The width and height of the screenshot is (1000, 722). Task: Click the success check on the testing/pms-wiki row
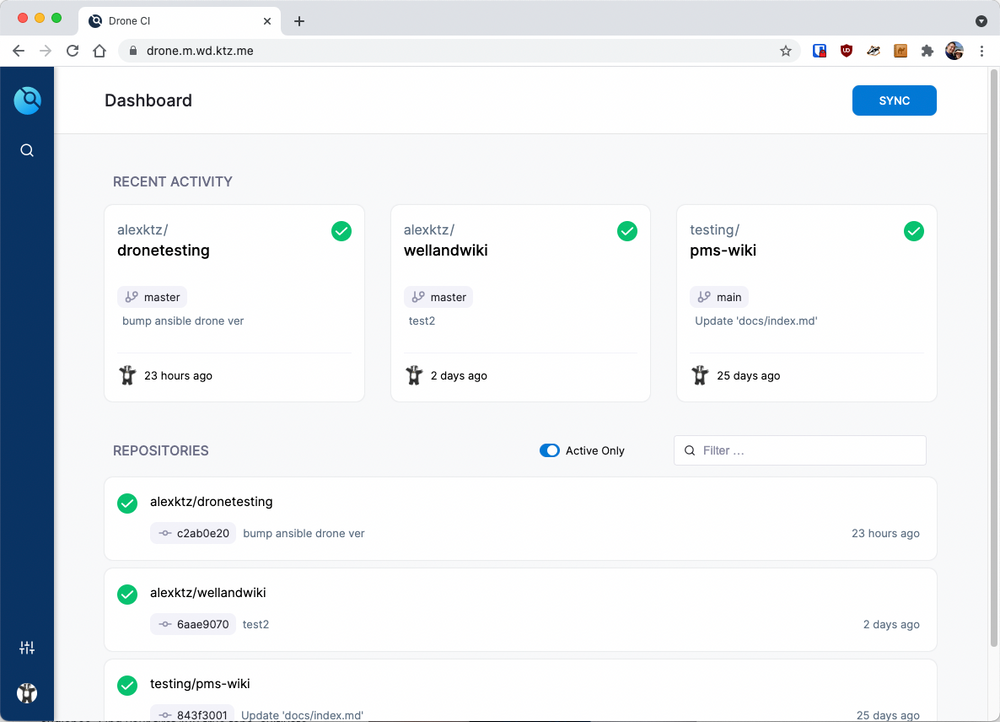pos(127,685)
